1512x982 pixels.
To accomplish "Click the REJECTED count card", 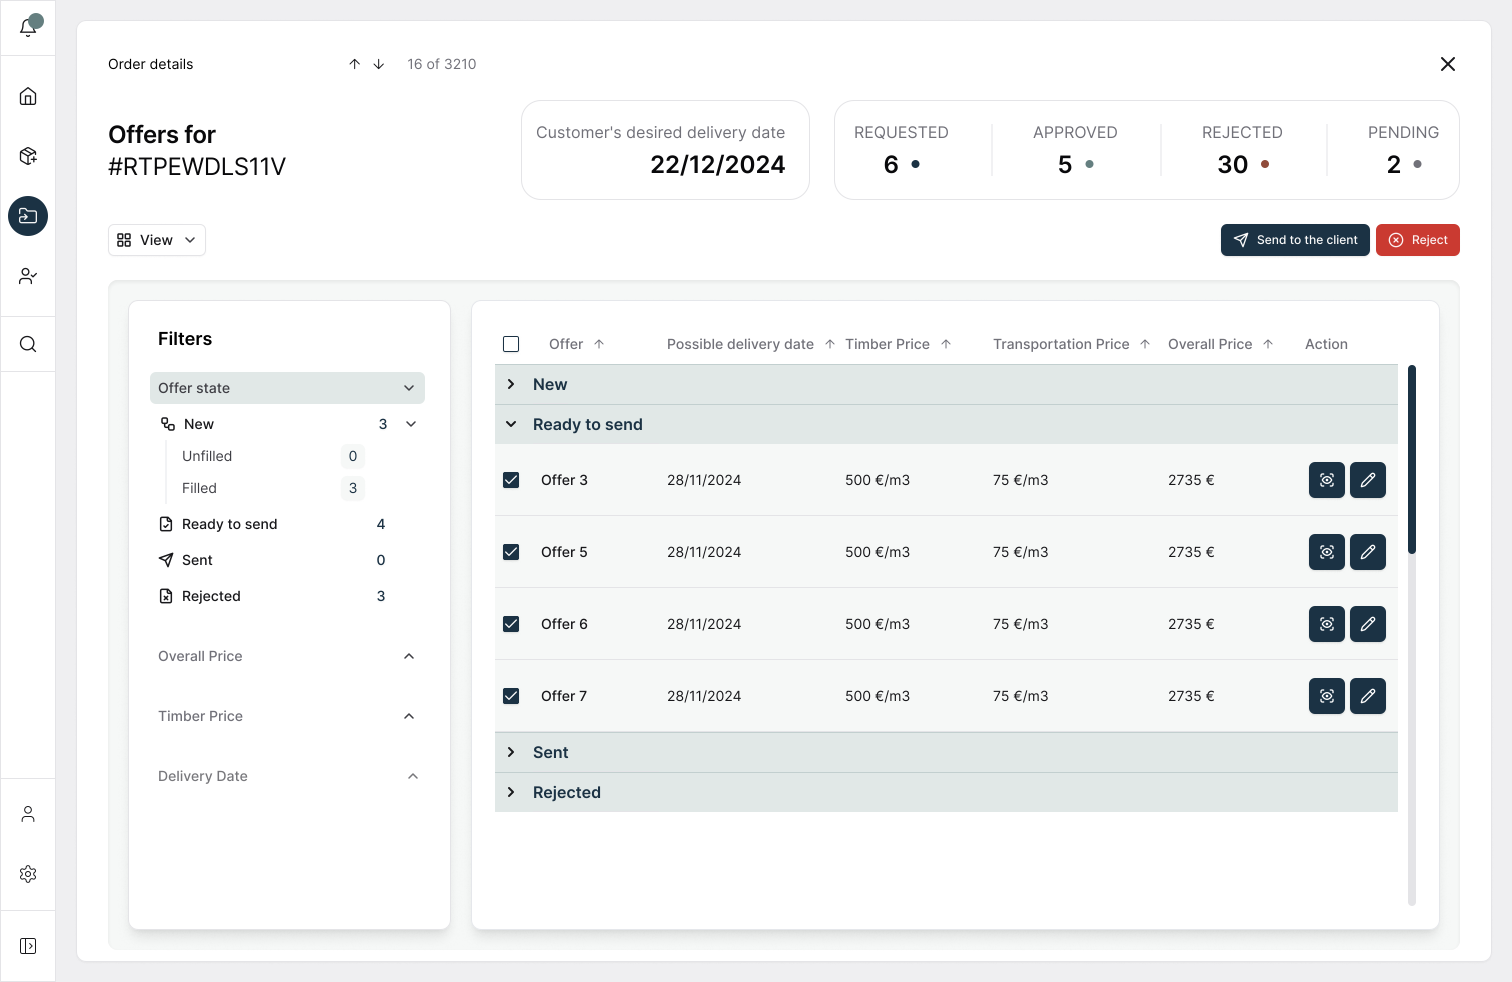I will [x=1242, y=150].
